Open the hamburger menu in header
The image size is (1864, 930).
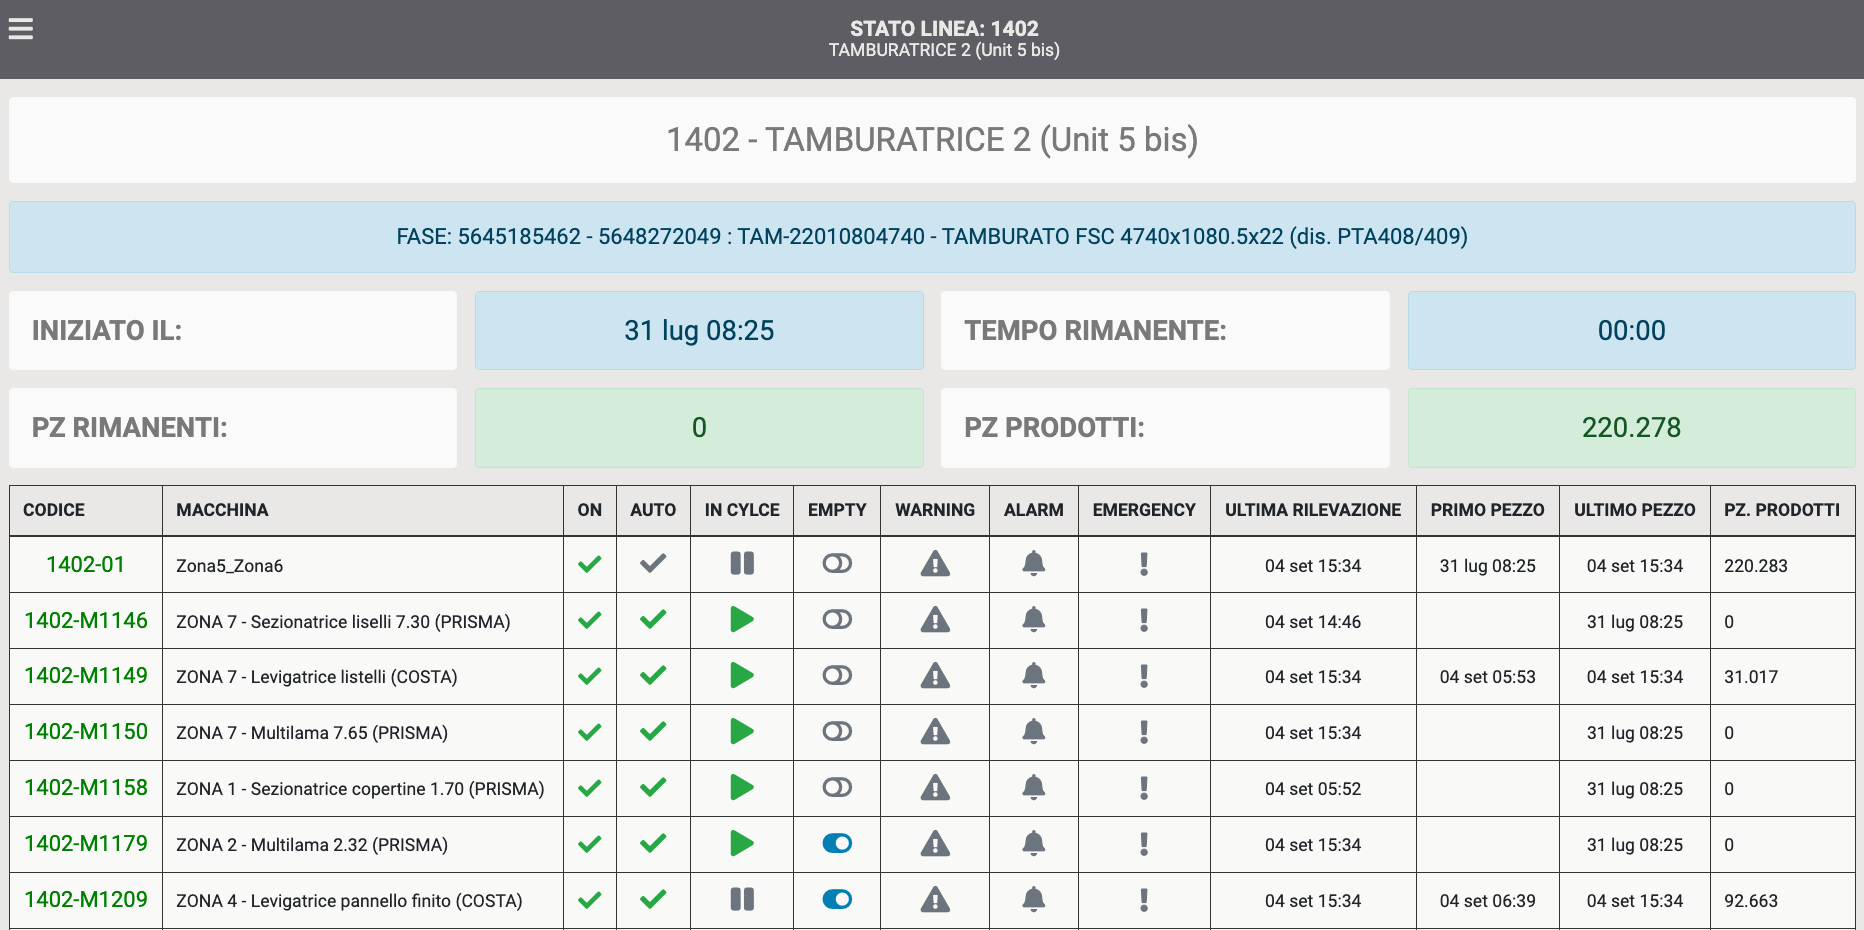(21, 29)
